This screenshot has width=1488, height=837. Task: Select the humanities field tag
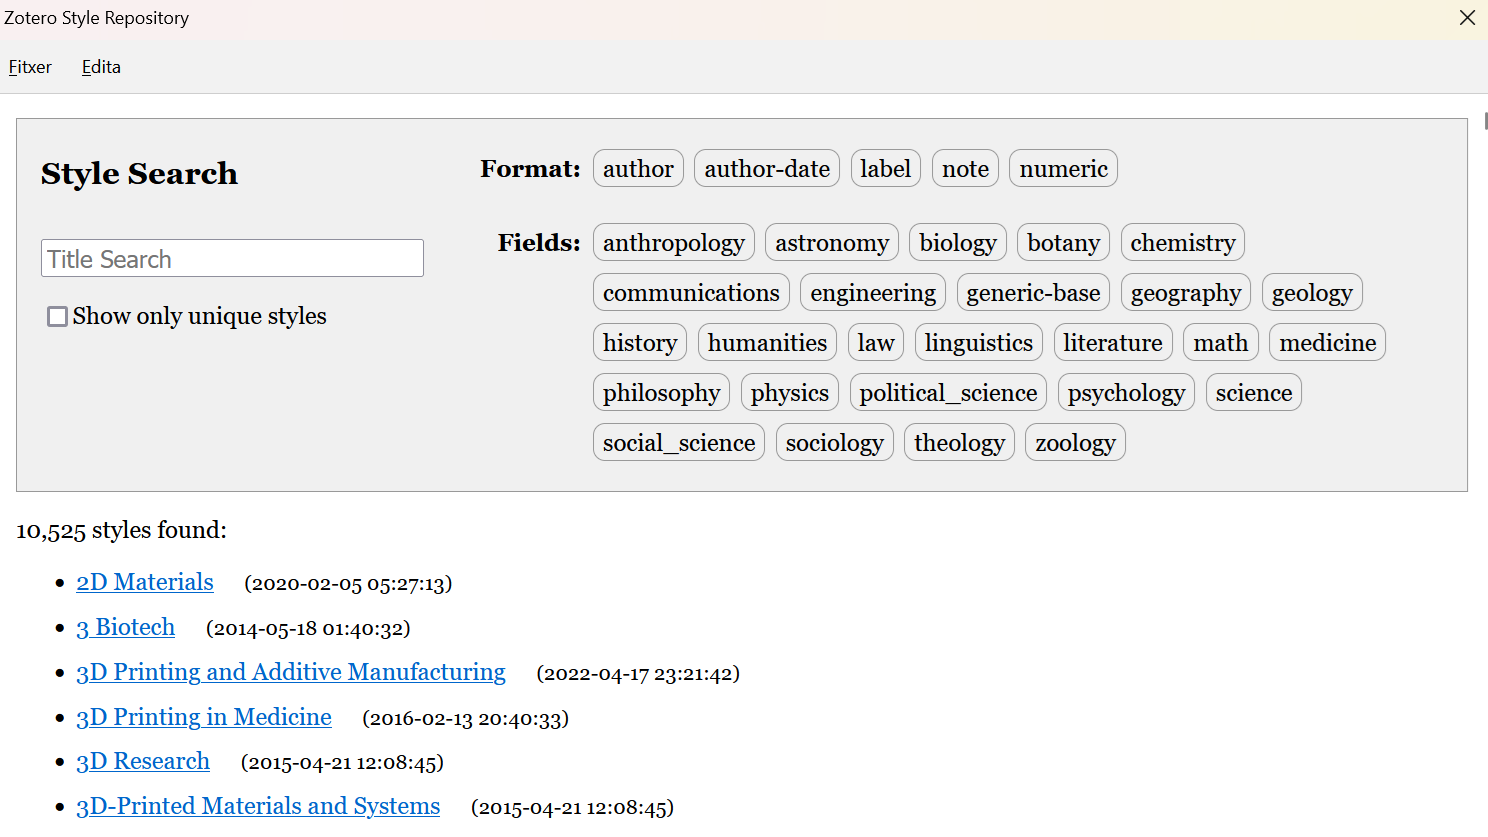(767, 343)
